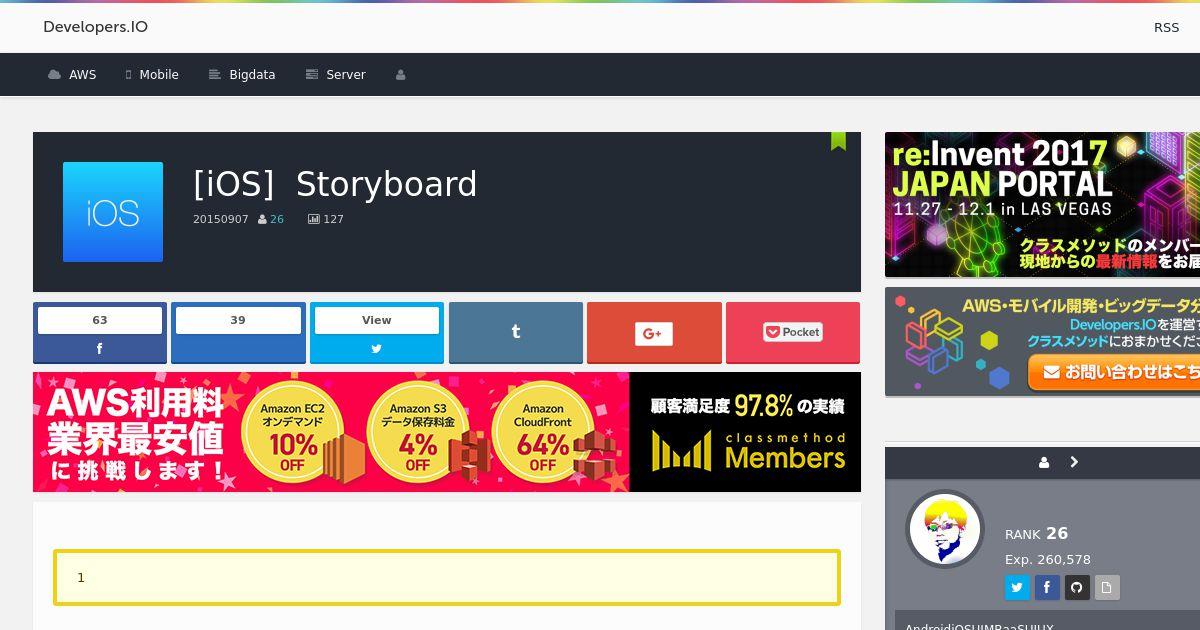Click the user icon in navigation bar
The image size is (1200, 630).
[x=401, y=75]
